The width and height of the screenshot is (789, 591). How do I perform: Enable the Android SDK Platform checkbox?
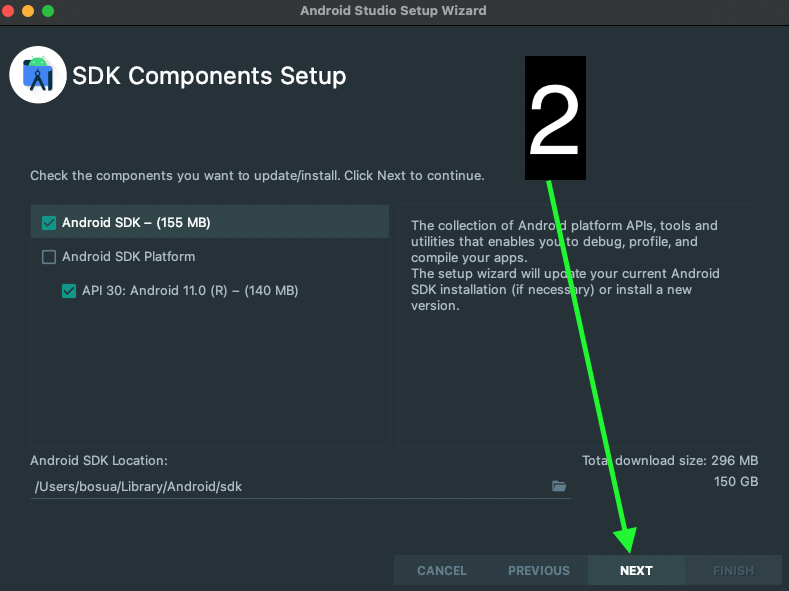(49, 257)
